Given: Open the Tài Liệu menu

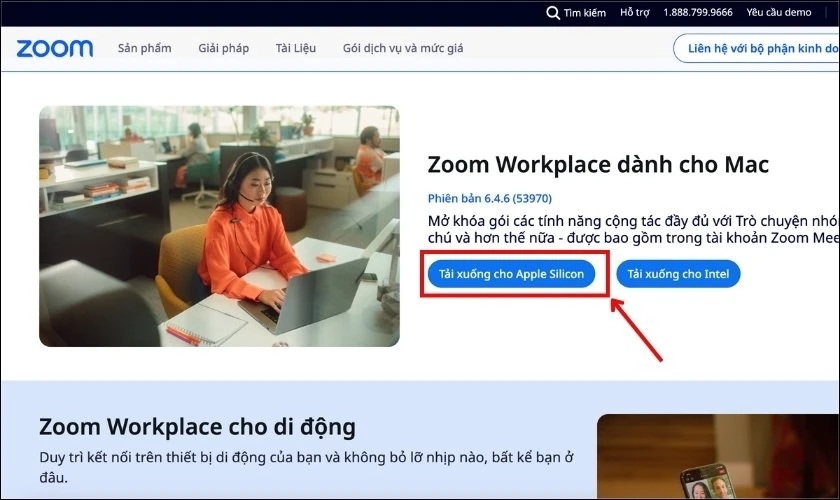Looking at the screenshot, I should point(296,48).
